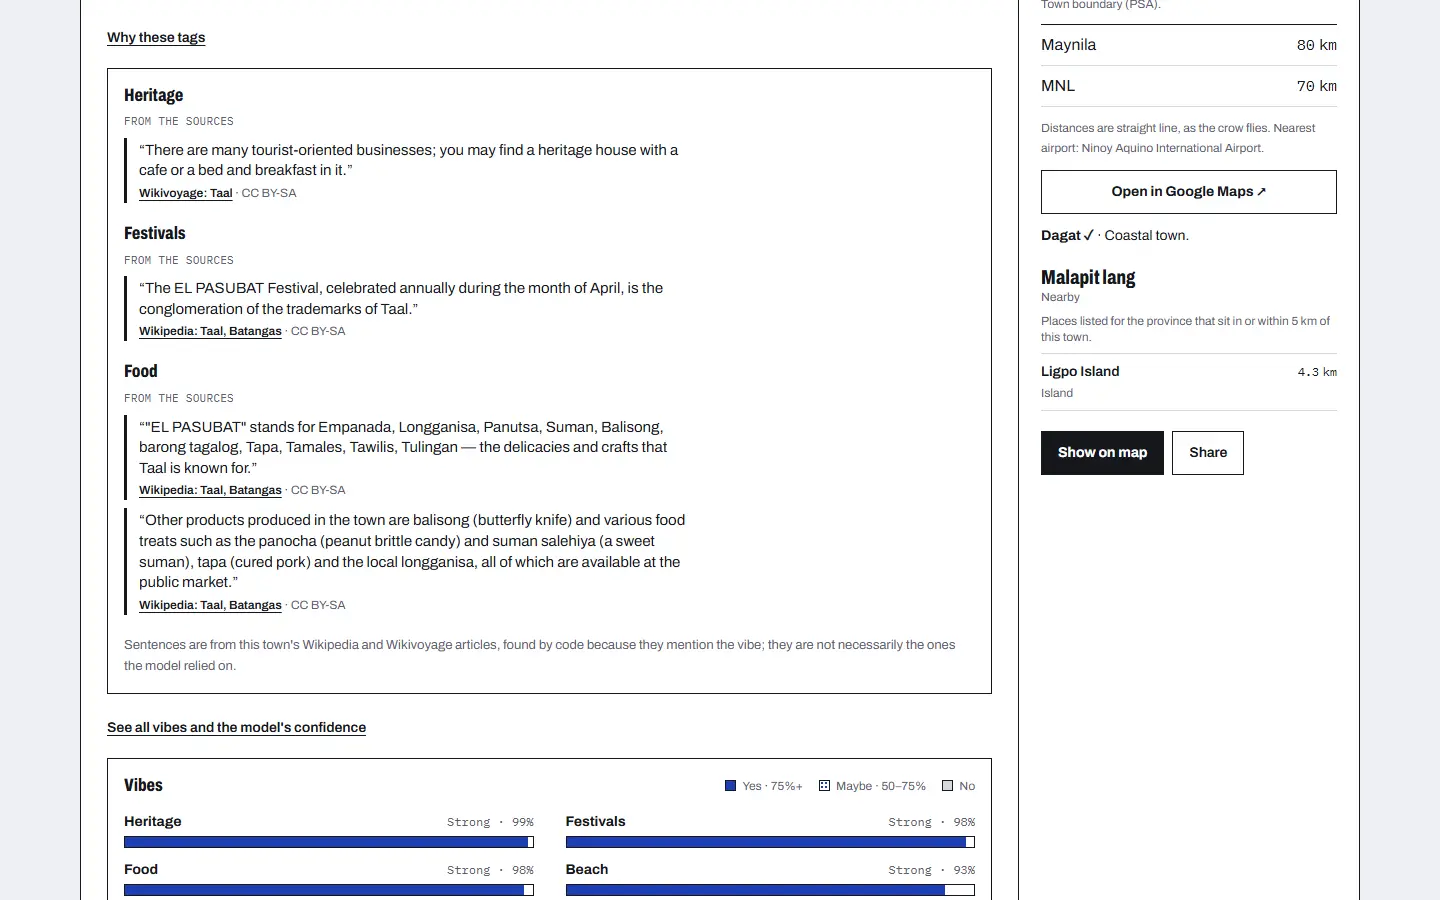Click the Beach confidence bar
The height and width of the screenshot is (900, 1440).
tap(770, 890)
